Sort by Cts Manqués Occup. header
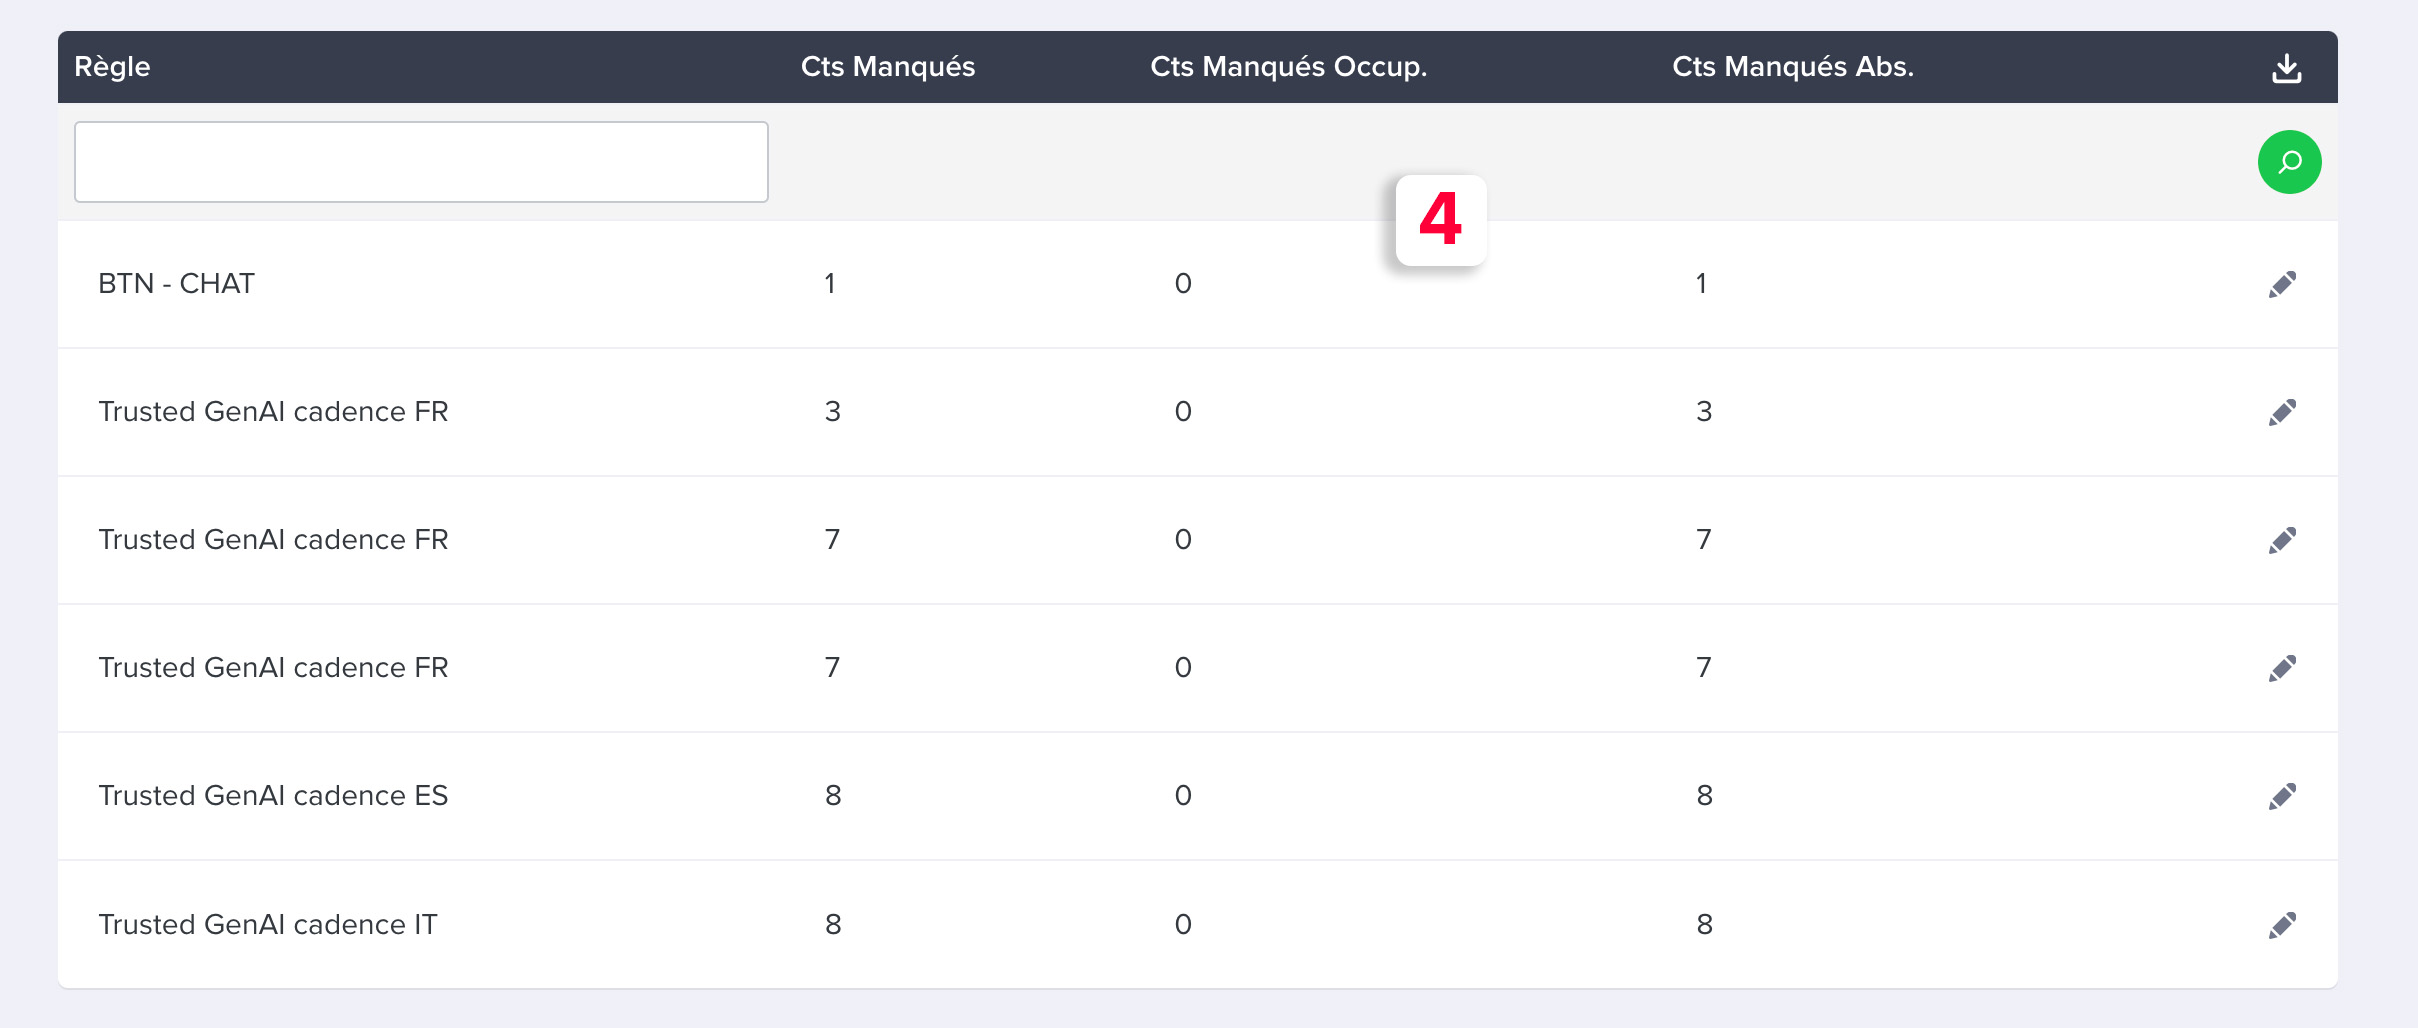The height and width of the screenshot is (1028, 2418). pyautogui.click(x=1288, y=67)
